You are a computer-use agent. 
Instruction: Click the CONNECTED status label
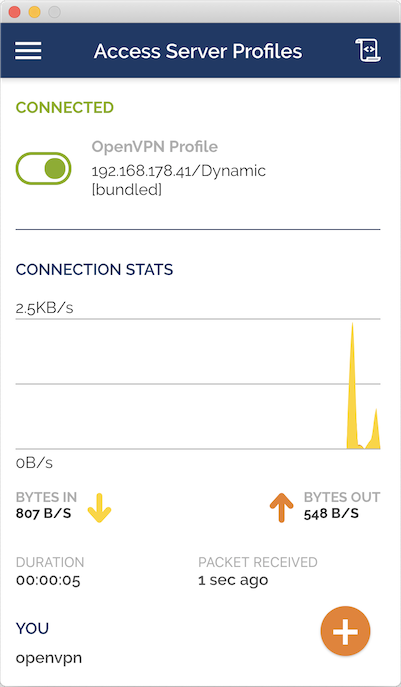[x=65, y=107]
